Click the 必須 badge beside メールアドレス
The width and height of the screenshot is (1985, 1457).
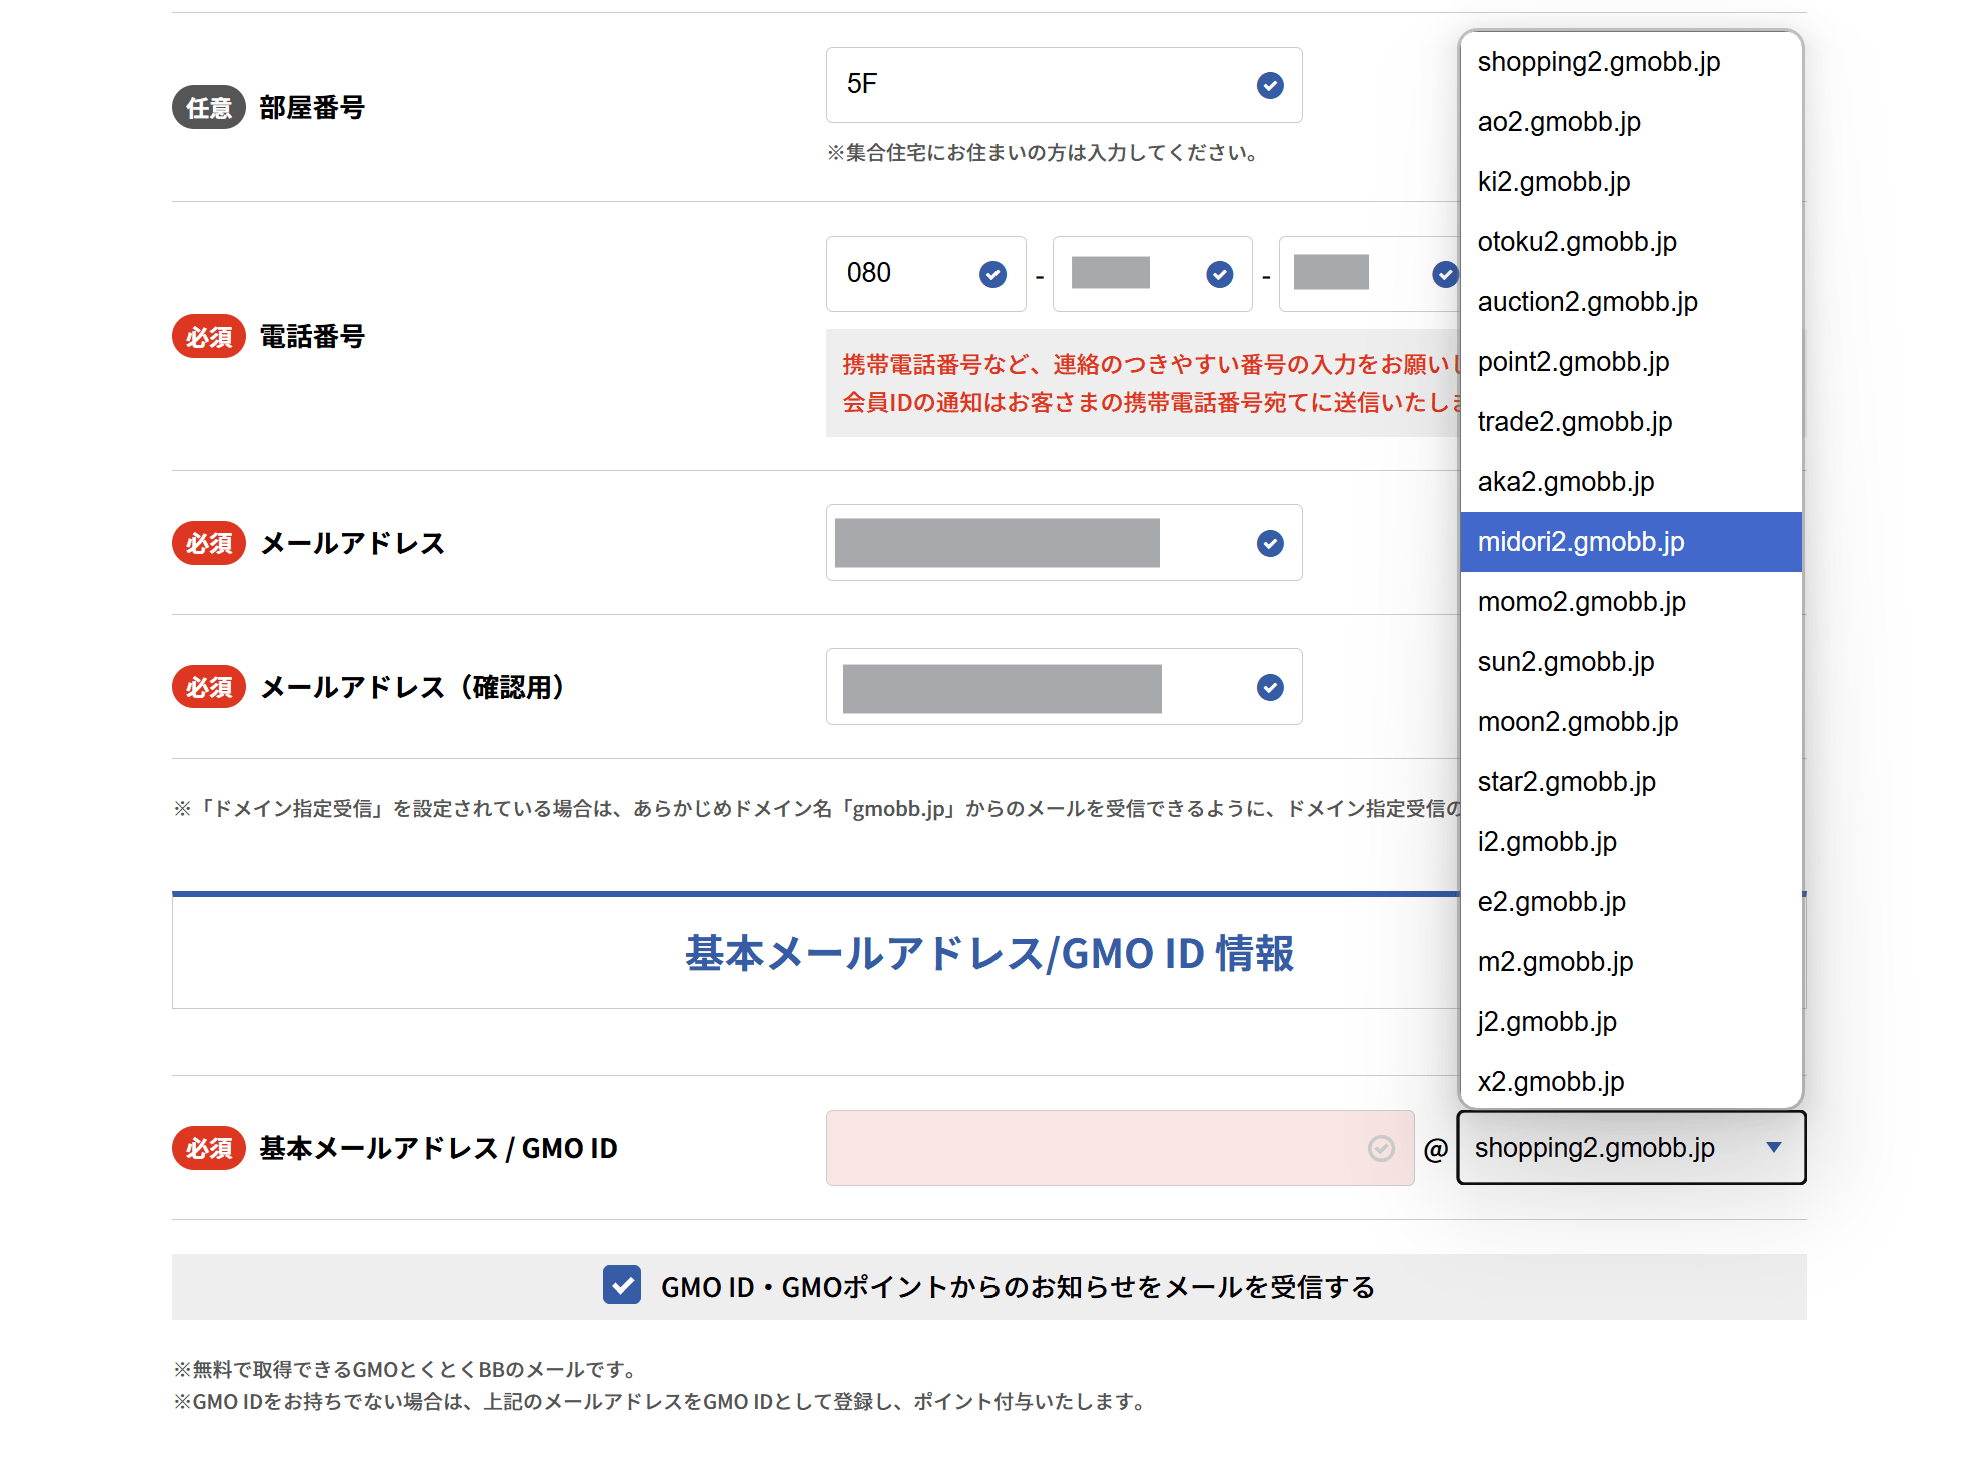[x=209, y=543]
